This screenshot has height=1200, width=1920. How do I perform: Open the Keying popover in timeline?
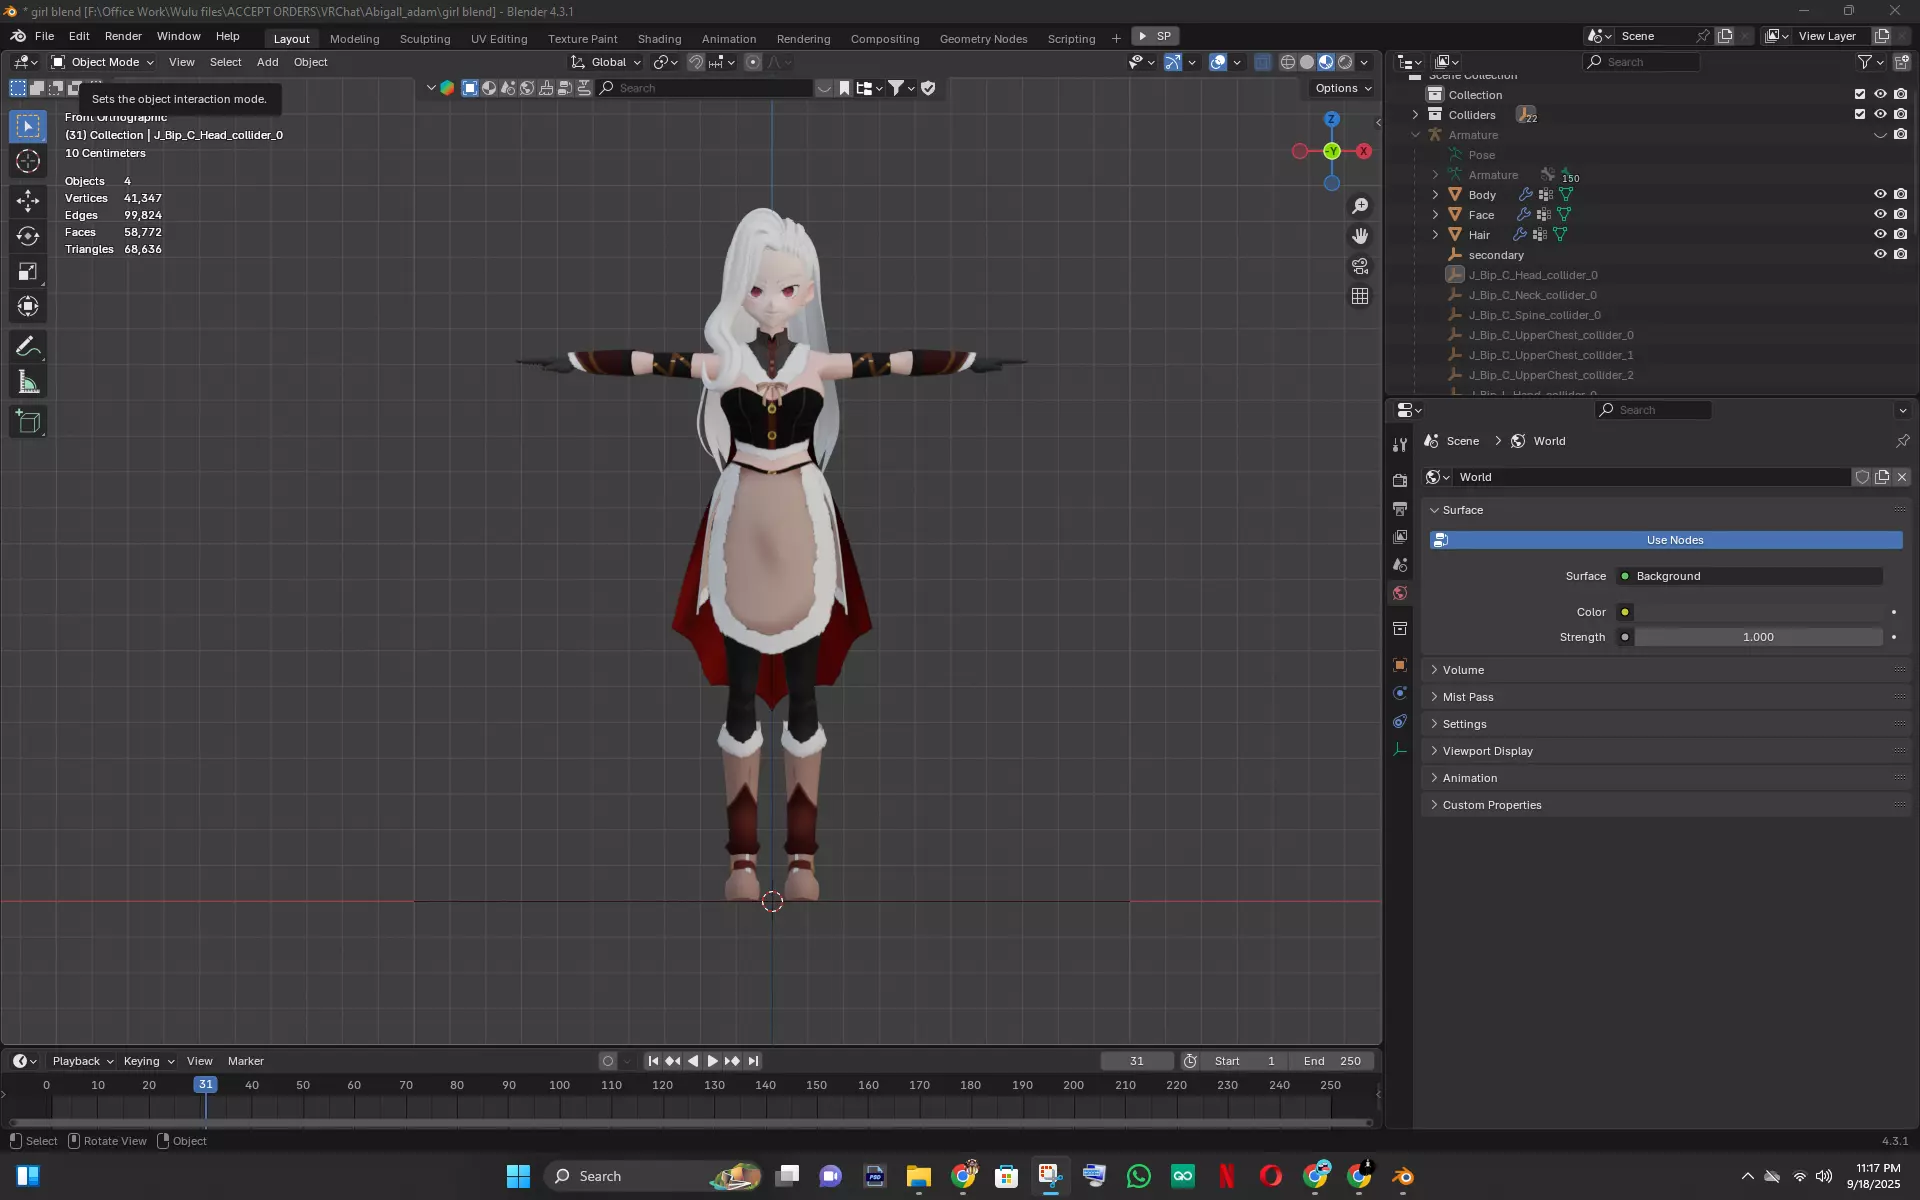click(x=148, y=1061)
